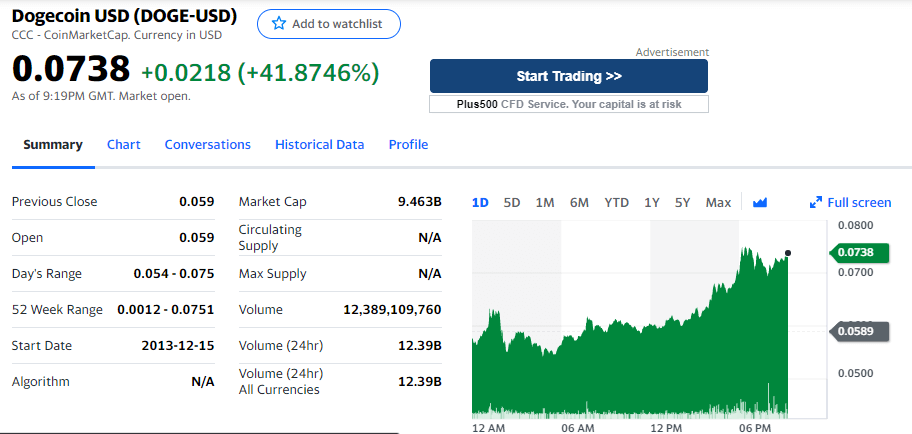Select the Summary tab
The height and width of the screenshot is (434, 912).
(53, 145)
